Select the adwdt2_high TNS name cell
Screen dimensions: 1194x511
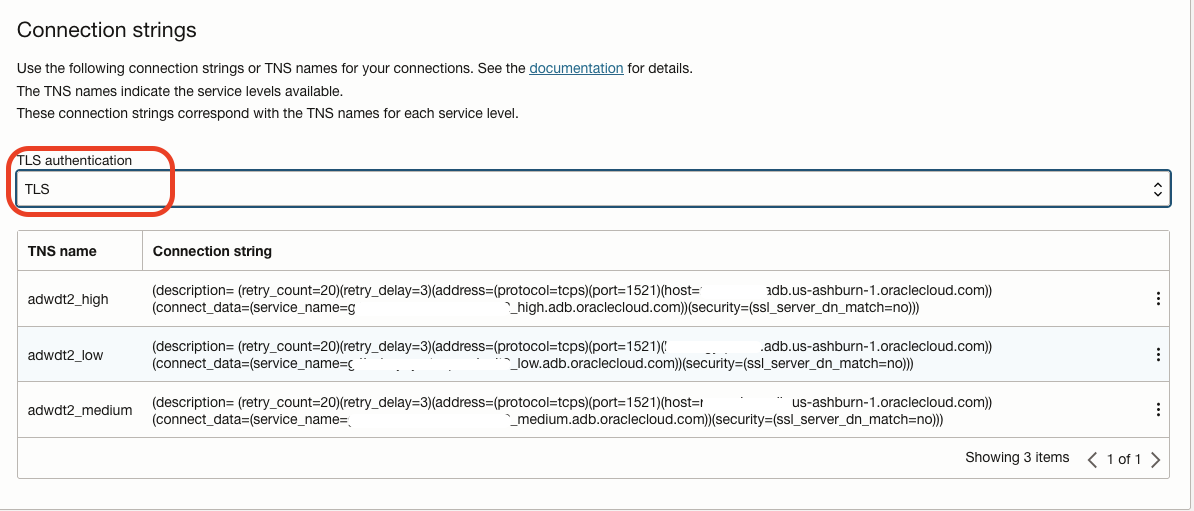pyautogui.click(x=68, y=299)
